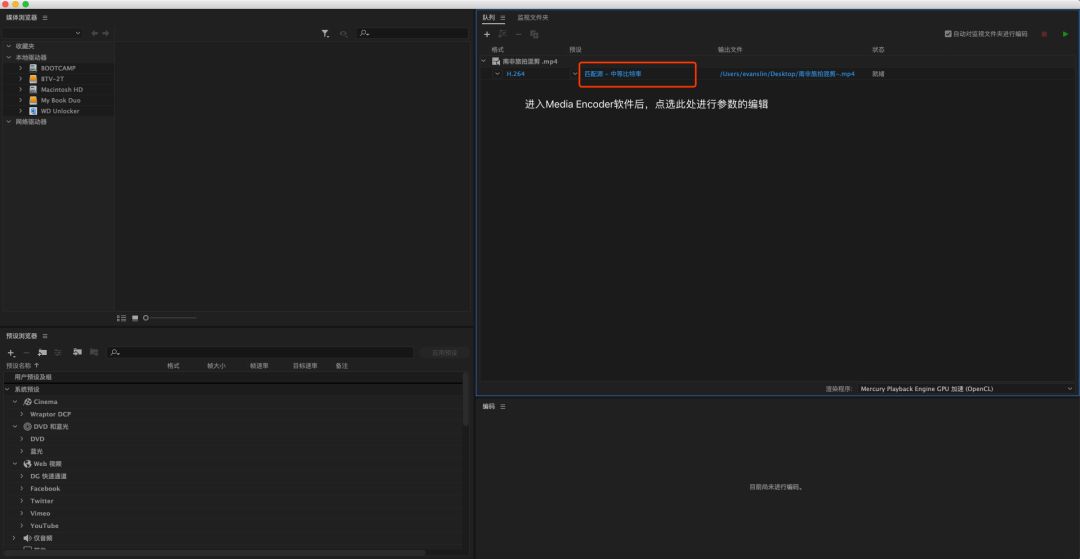Click the red stop queue button
Screen dimensions: 1080x559
coord(1044,34)
